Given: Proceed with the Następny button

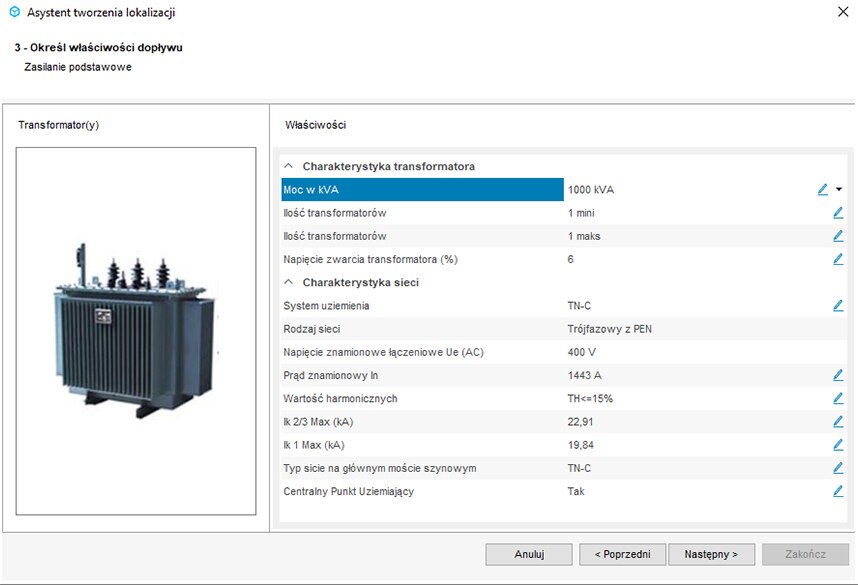Looking at the screenshot, I should [711, 554].
